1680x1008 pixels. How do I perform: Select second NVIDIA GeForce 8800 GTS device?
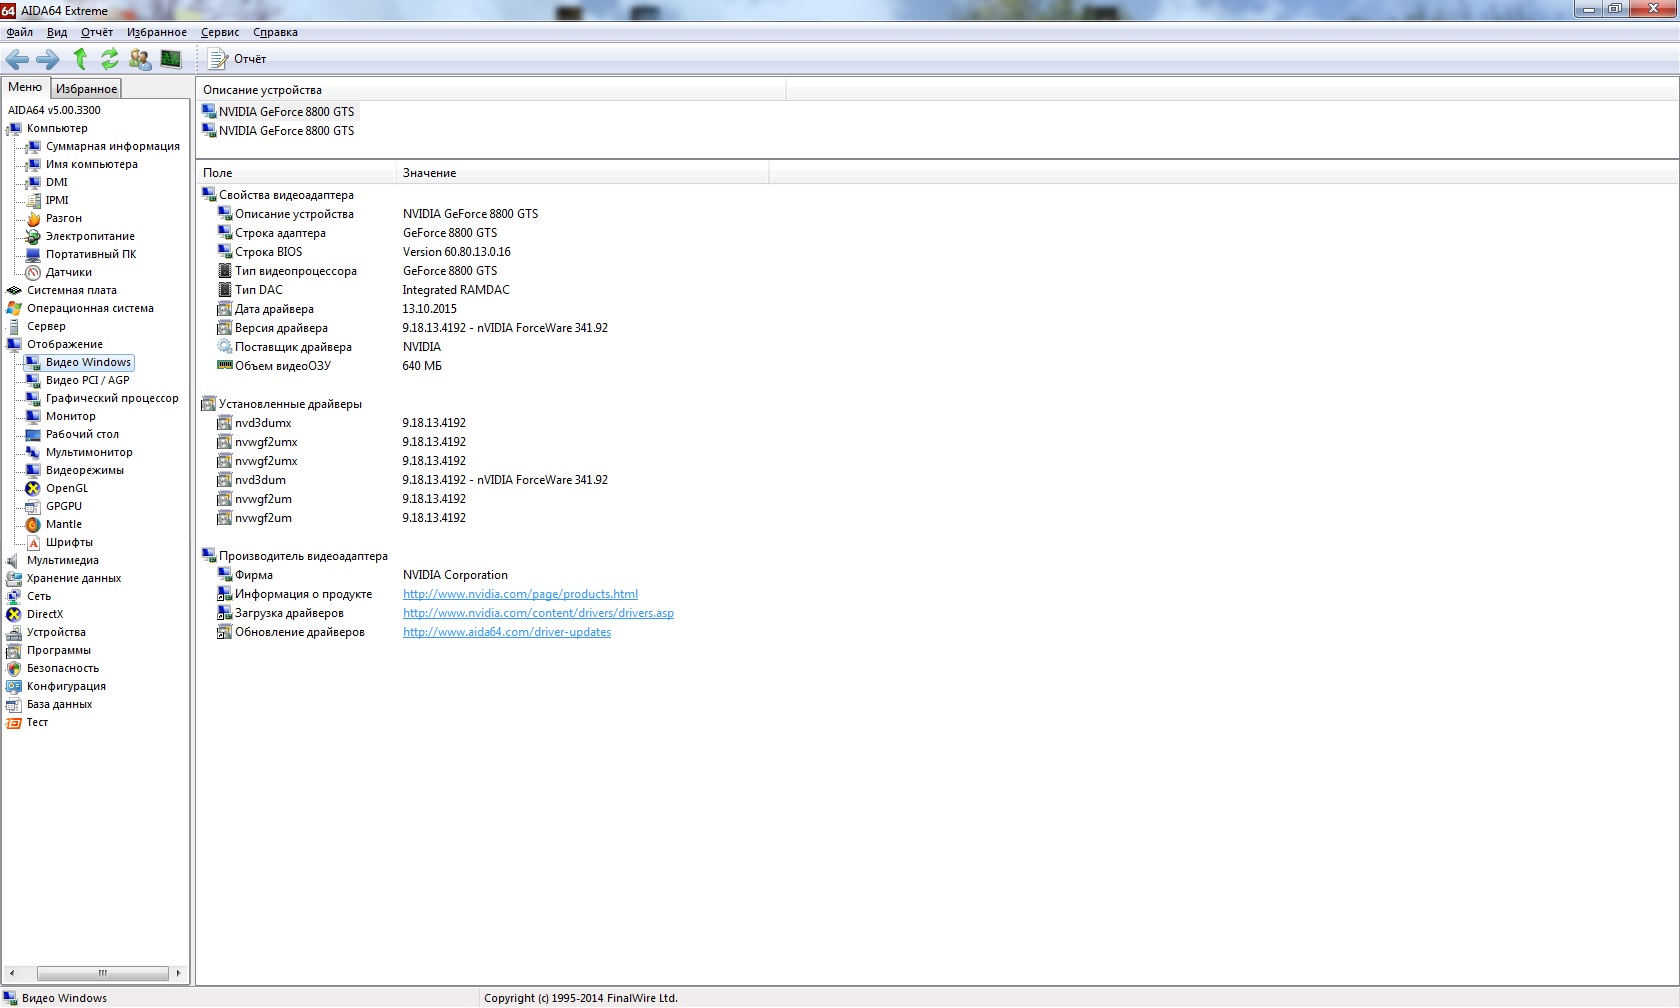tap(286, 131)
